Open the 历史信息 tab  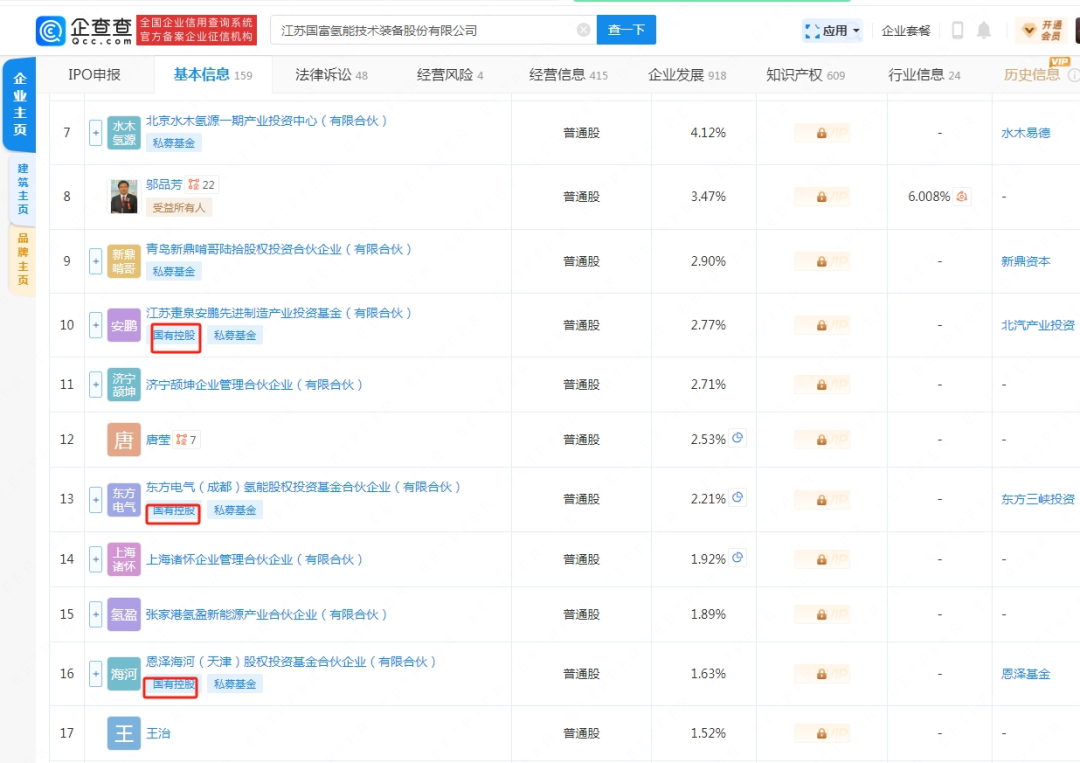click(1032, 74)
